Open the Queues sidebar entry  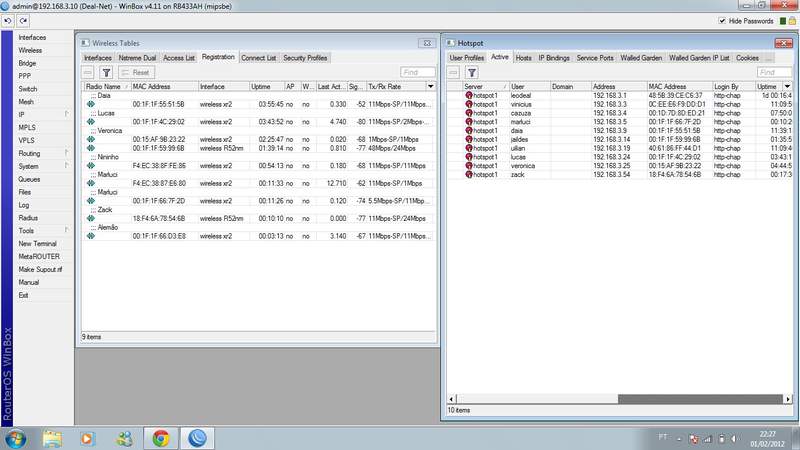click(x=29, y=180)
